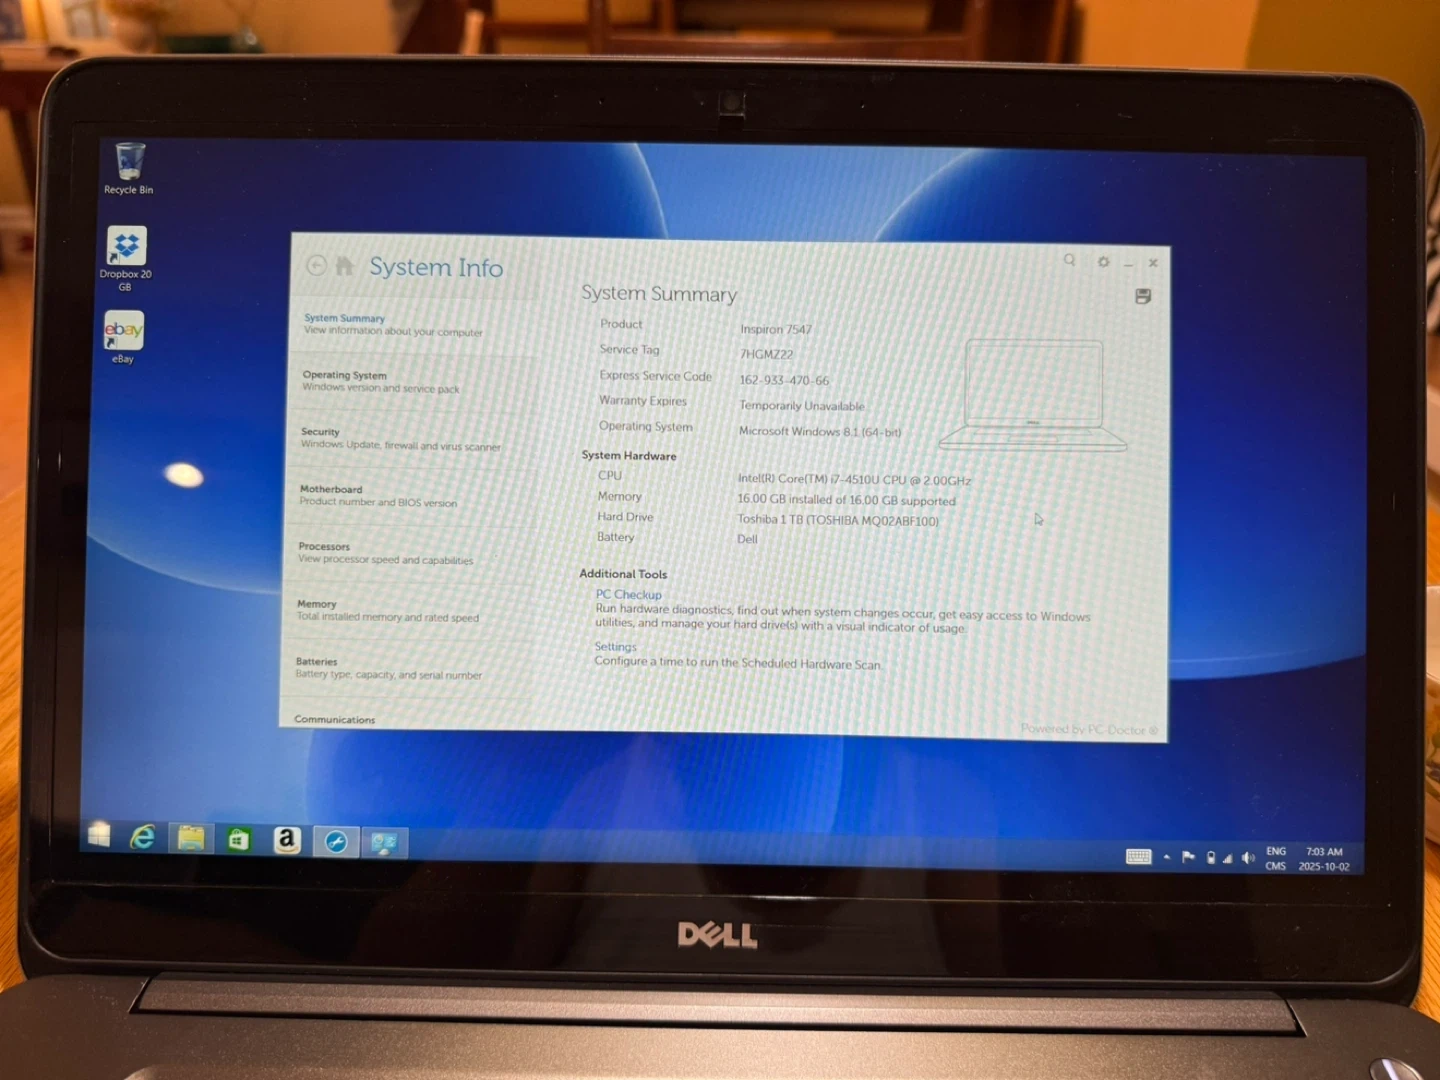
Task: Click the Settings link under Additional Tools
Action: pos(615,647)
